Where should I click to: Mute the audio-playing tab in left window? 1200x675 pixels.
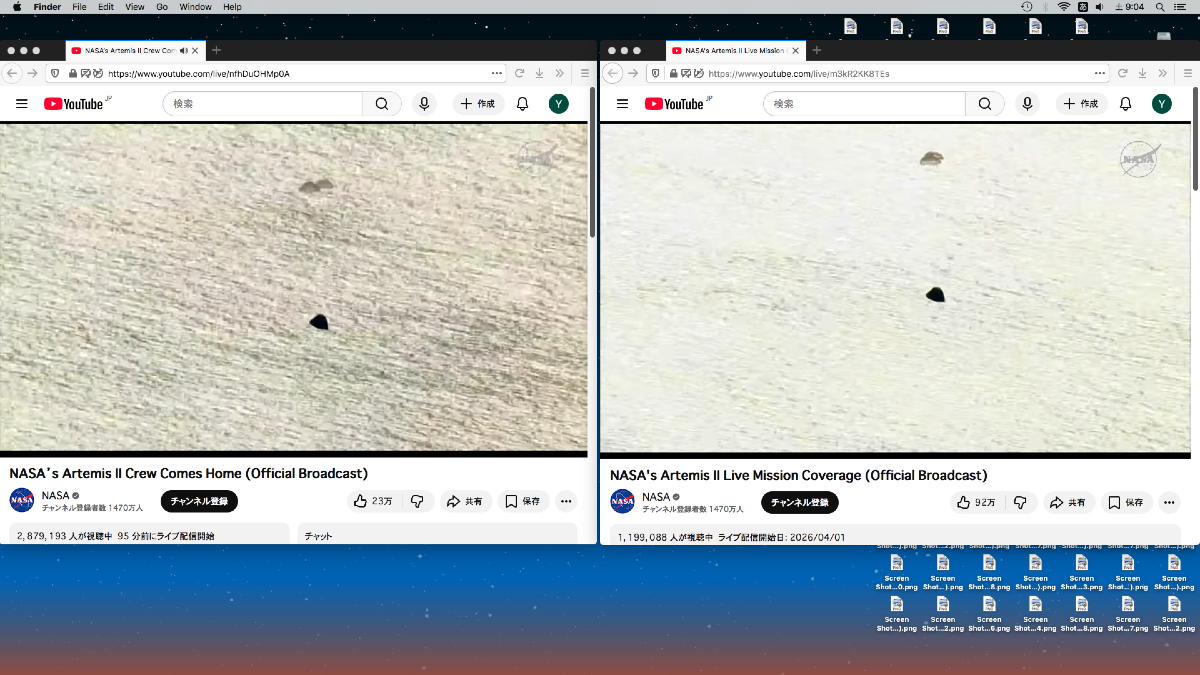pos(183,50)
